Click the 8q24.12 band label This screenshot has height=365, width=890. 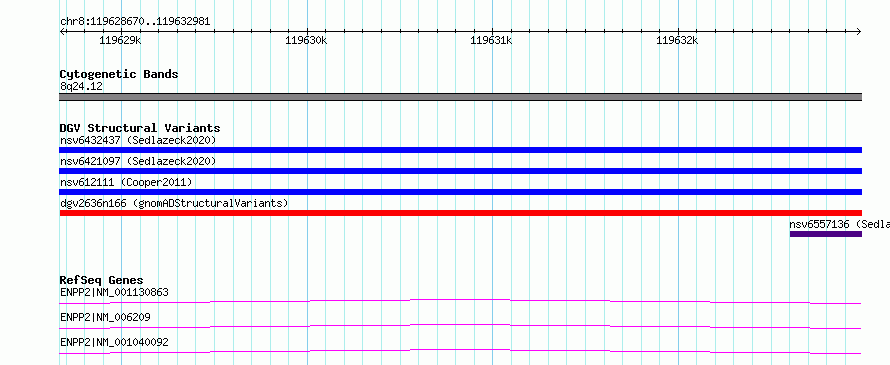(x=81, y=86)
